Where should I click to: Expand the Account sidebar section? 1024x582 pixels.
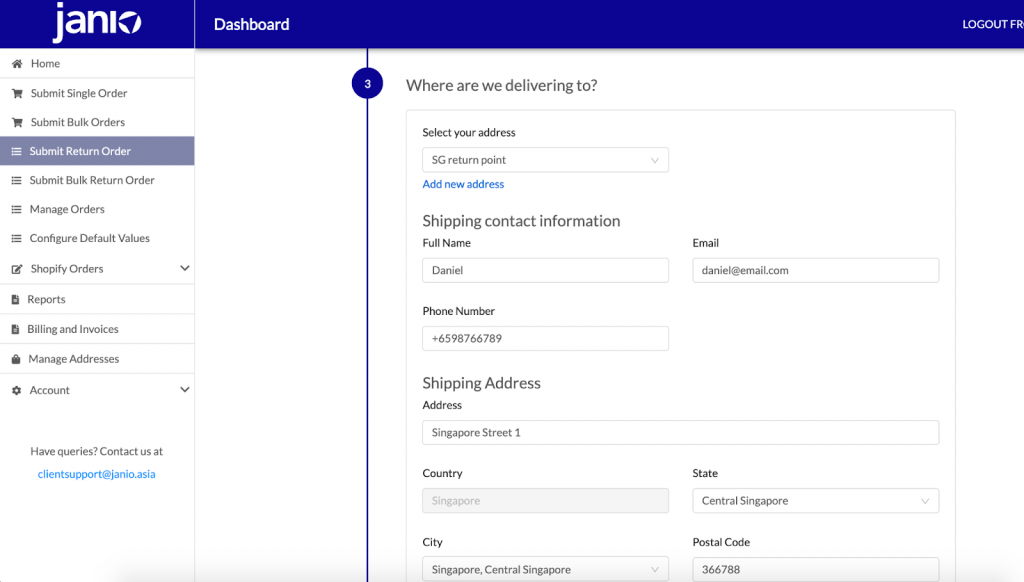pyautogui.click(x=184, y=389)
